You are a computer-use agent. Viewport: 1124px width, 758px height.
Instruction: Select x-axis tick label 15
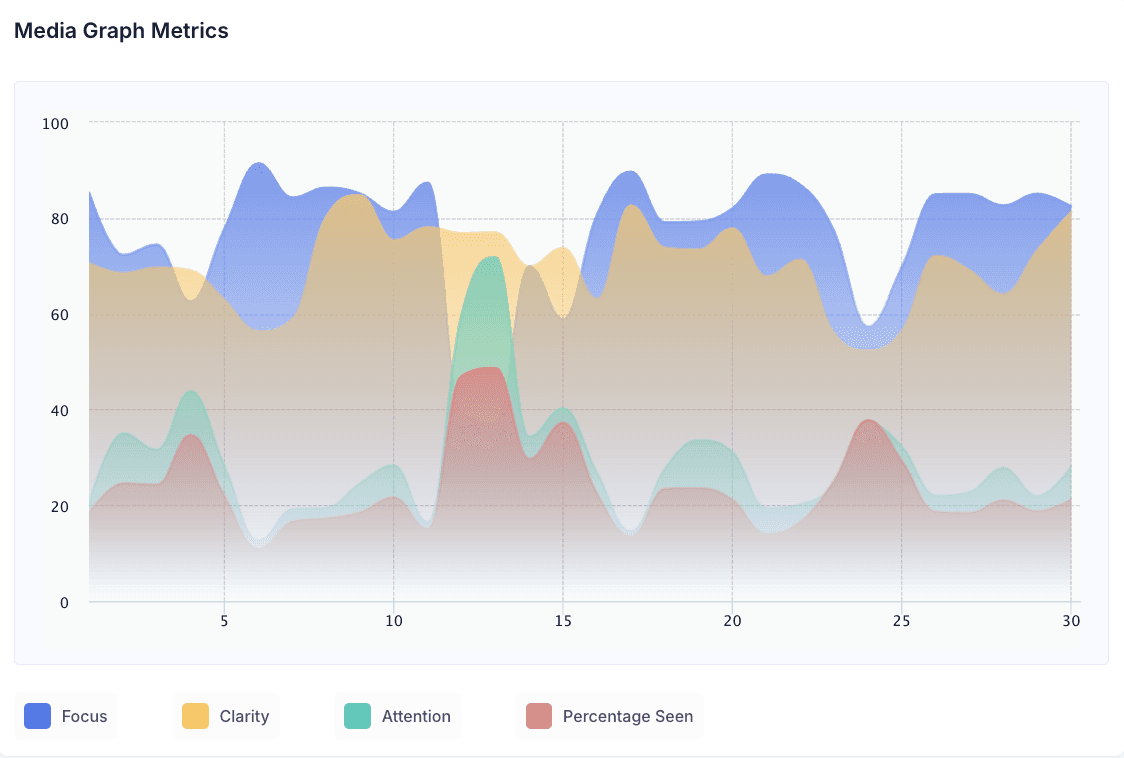tap(563, 621)
